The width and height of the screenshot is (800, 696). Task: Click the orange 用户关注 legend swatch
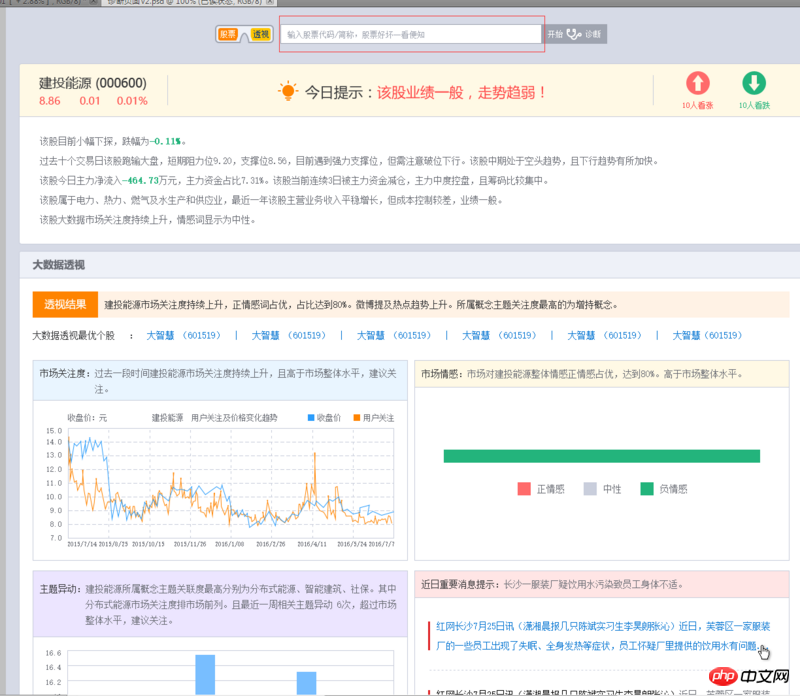[x=357, y=418]
